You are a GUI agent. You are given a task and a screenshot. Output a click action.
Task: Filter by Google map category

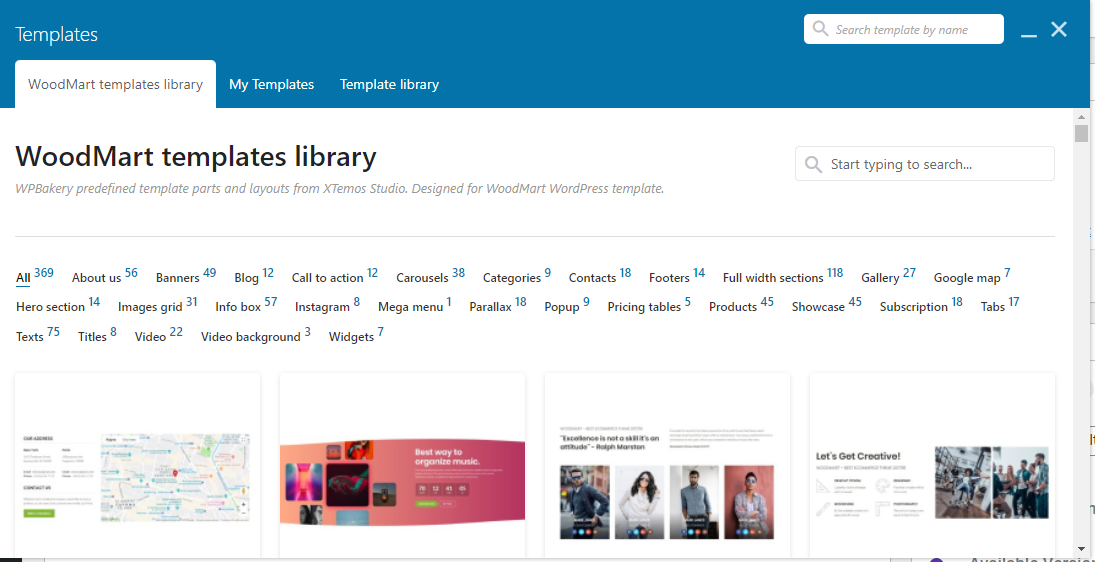[972, 276]
